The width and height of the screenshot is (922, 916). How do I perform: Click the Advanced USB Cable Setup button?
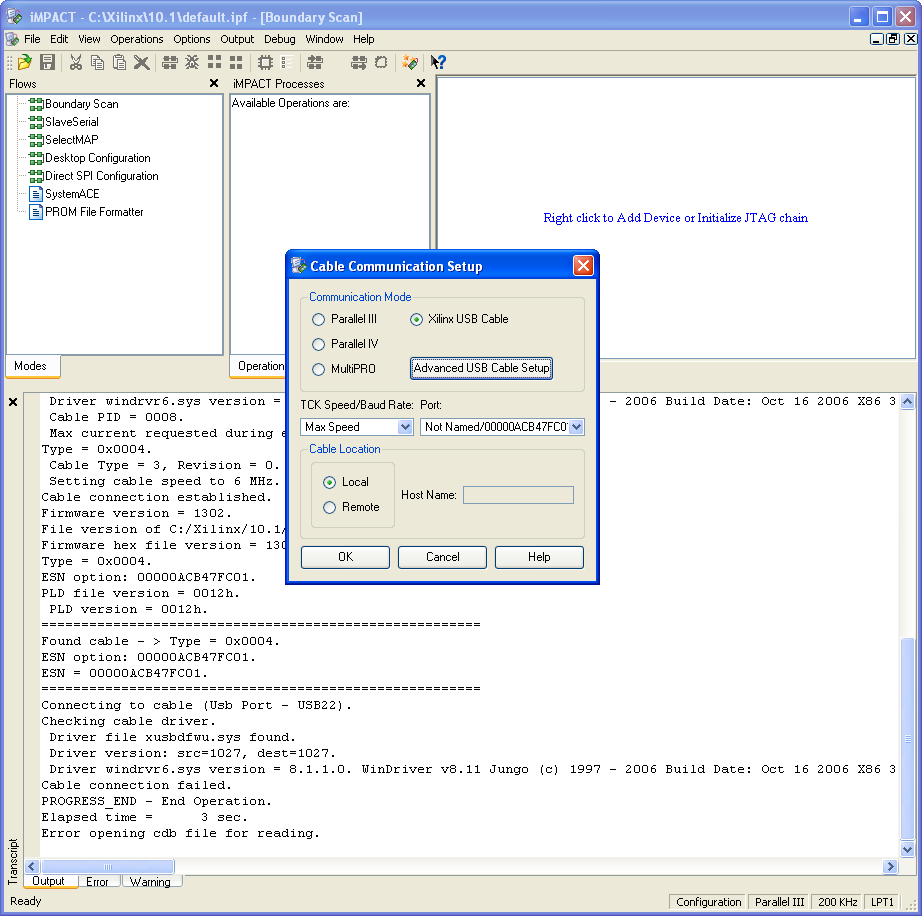point(482,369)
